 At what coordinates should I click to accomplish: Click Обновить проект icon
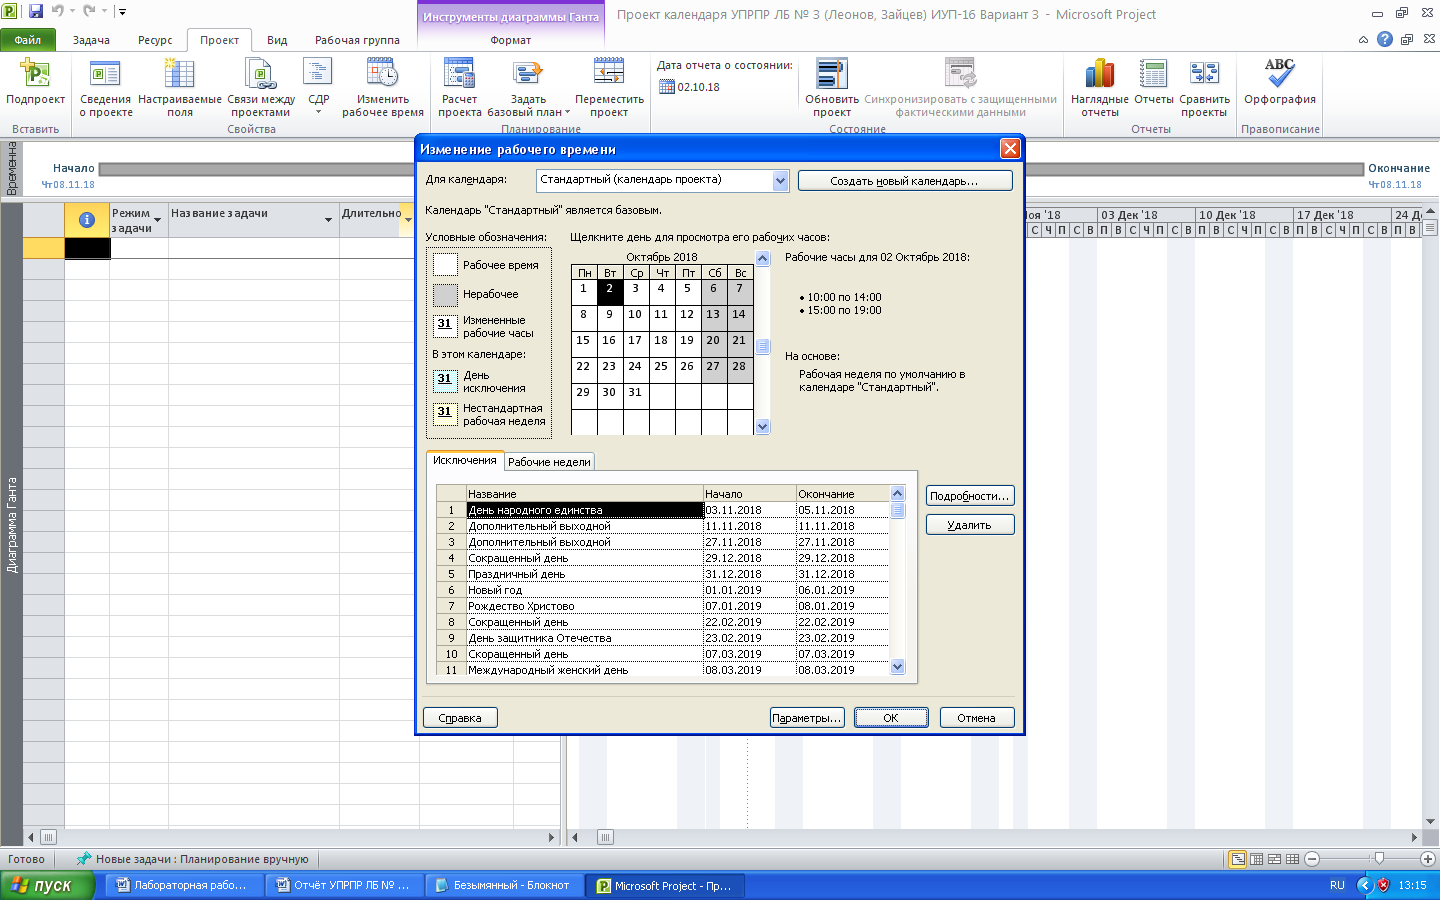point(832,74)
